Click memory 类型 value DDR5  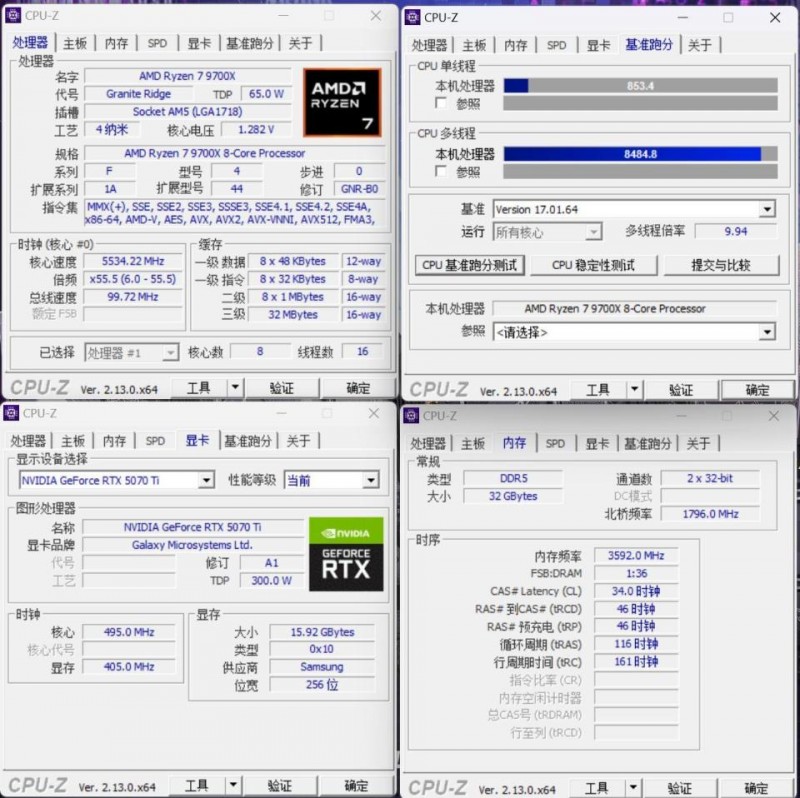click(513, 479)
